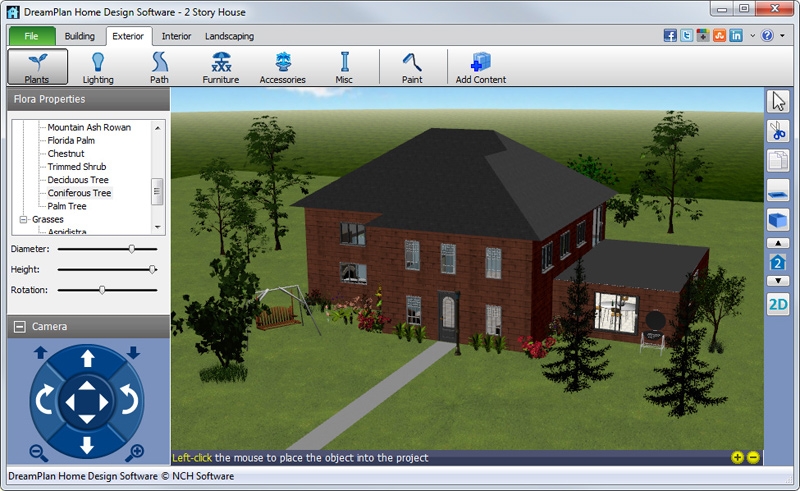
Task: Switch to the Interior tab
Action: tap(176, 36)
